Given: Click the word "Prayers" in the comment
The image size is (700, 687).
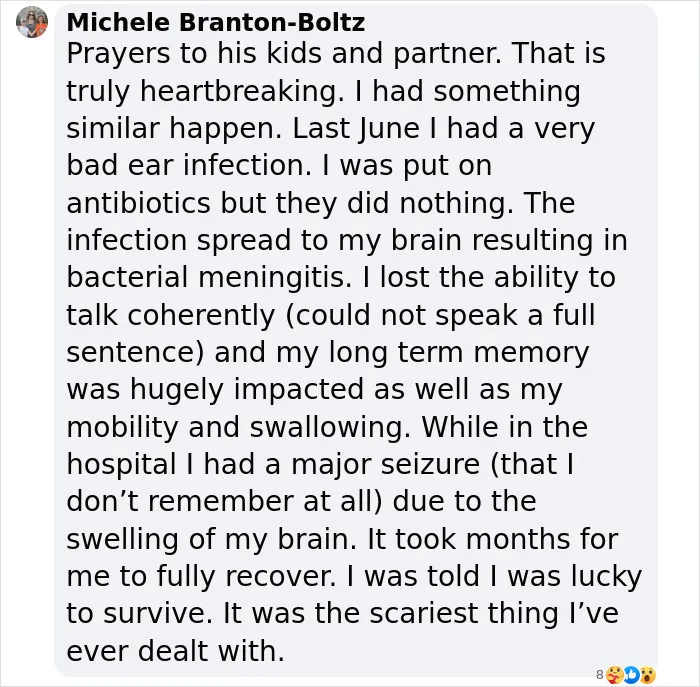Looking at the screenshot, I should coord(118,54).
